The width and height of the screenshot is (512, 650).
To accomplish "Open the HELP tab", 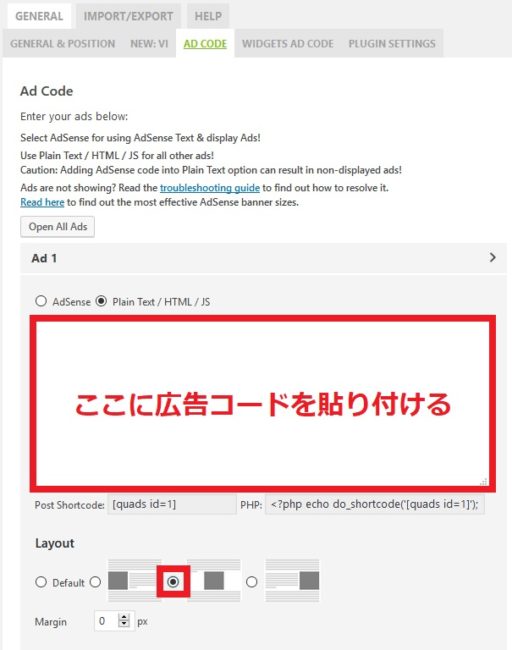I will coord(208,16).
